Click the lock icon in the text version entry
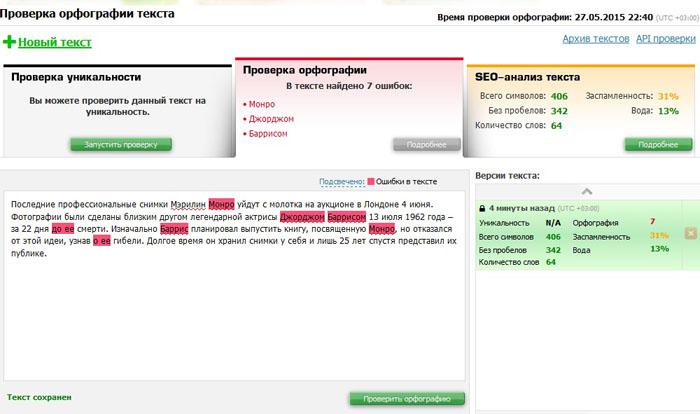The height and width of the screenshot is (414, 700). tap(482, 209)
